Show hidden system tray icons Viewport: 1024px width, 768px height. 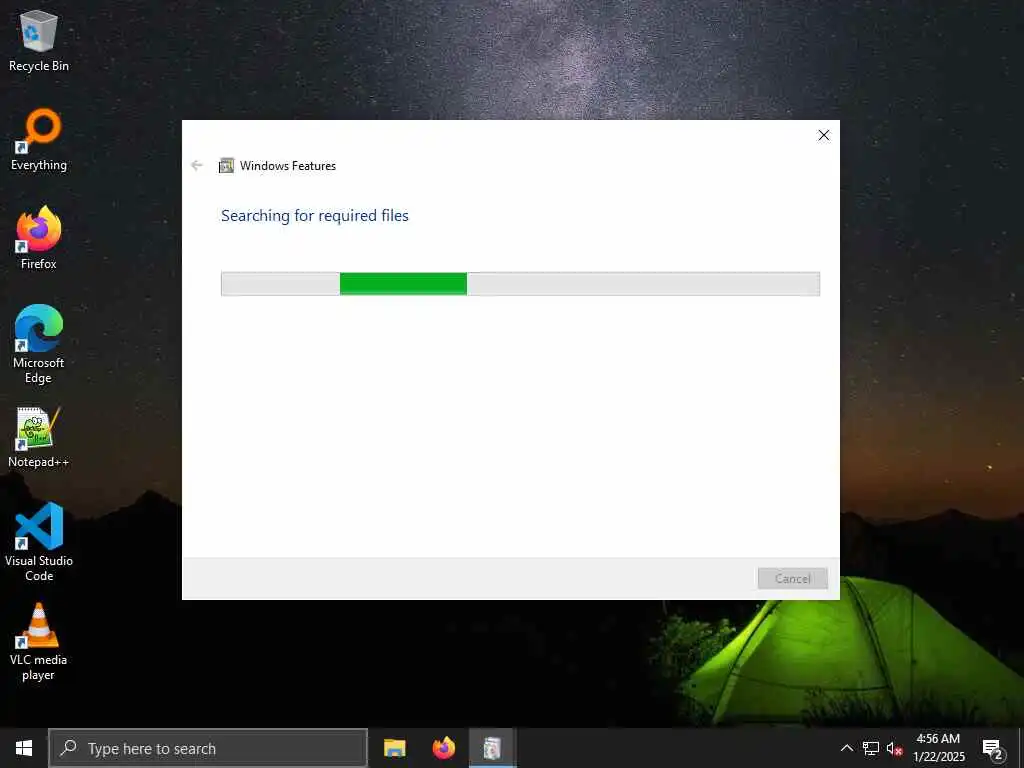846,748
